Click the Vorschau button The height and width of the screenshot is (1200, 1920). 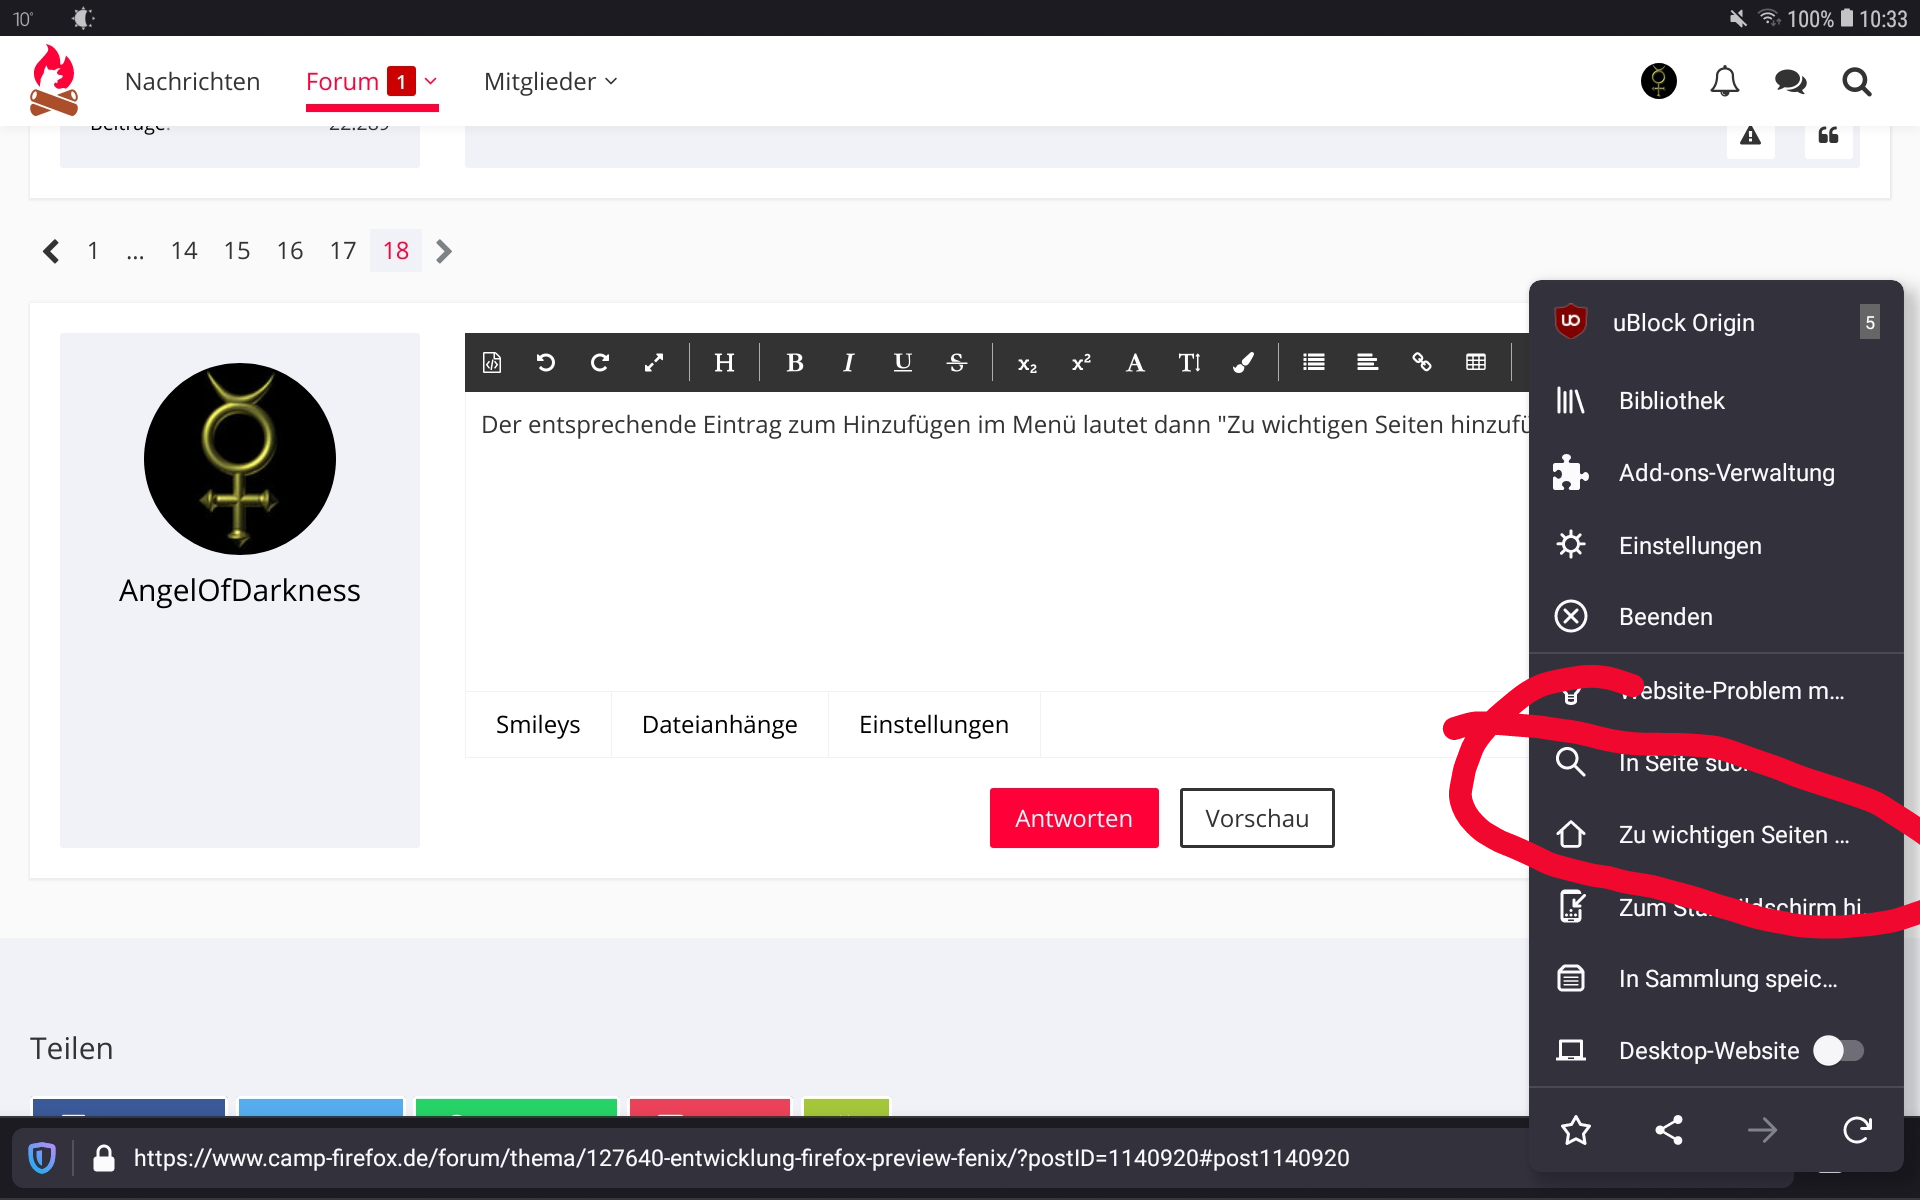click(1256, 818)
